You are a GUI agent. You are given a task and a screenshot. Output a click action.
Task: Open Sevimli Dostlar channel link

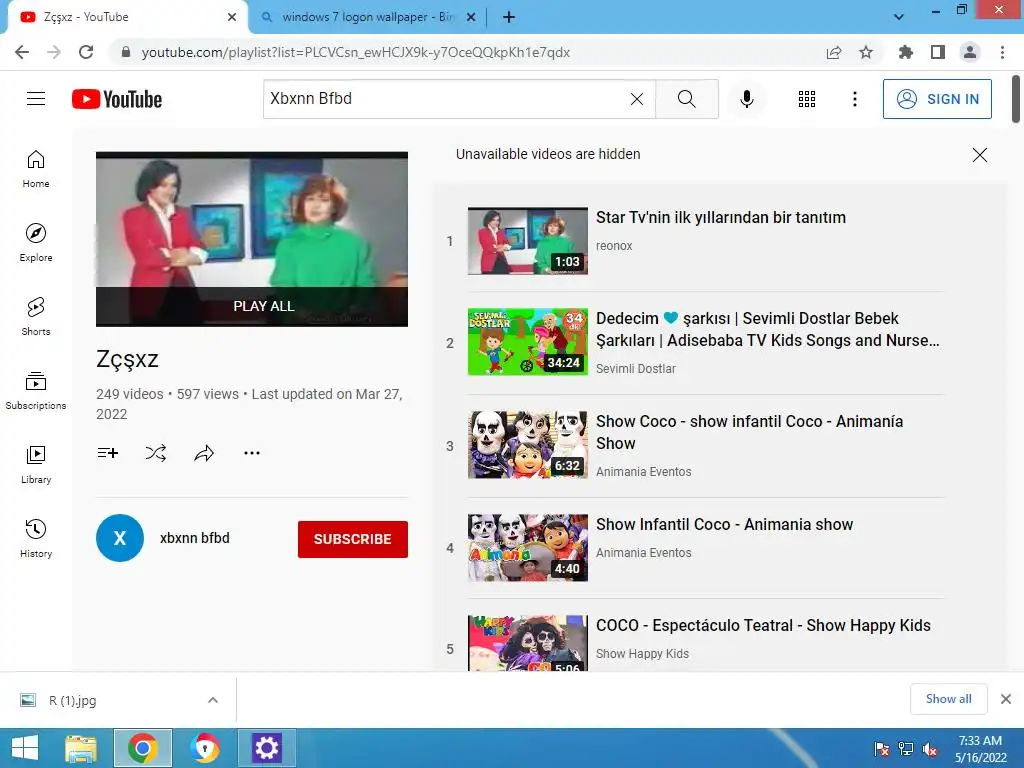[635, 369]
